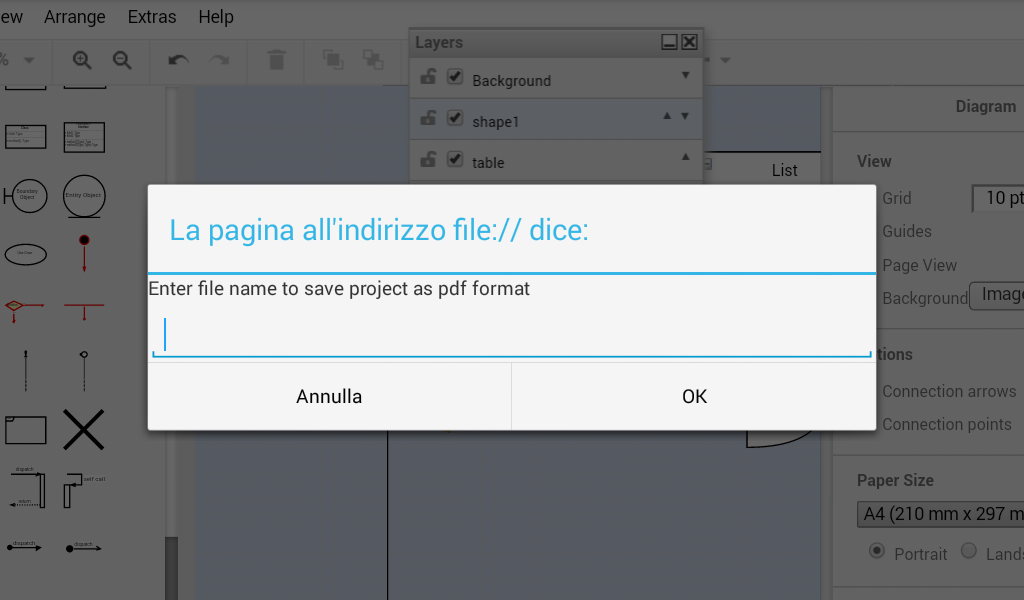This screenshot has height=600, width=1024.
Task: Open the Extras menu
Action: click(x=152, y=17)
